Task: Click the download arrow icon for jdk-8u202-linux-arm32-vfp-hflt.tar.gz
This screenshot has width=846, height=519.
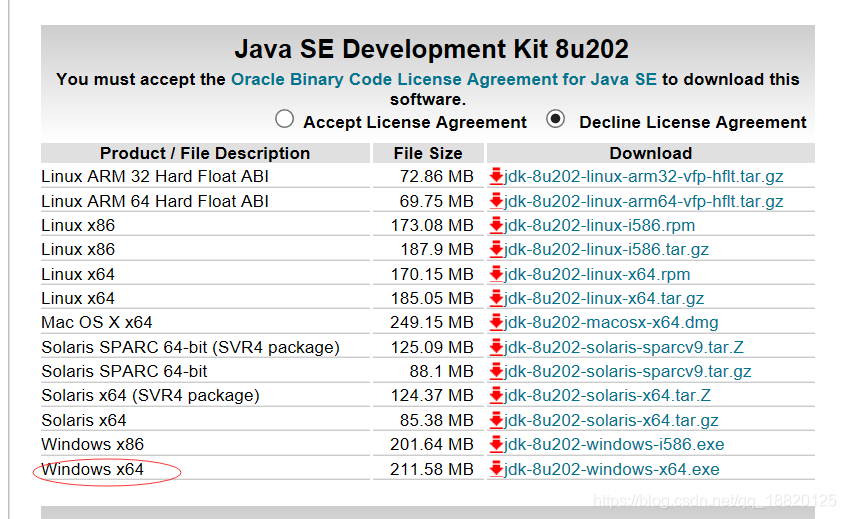Action: click(496, 176)
